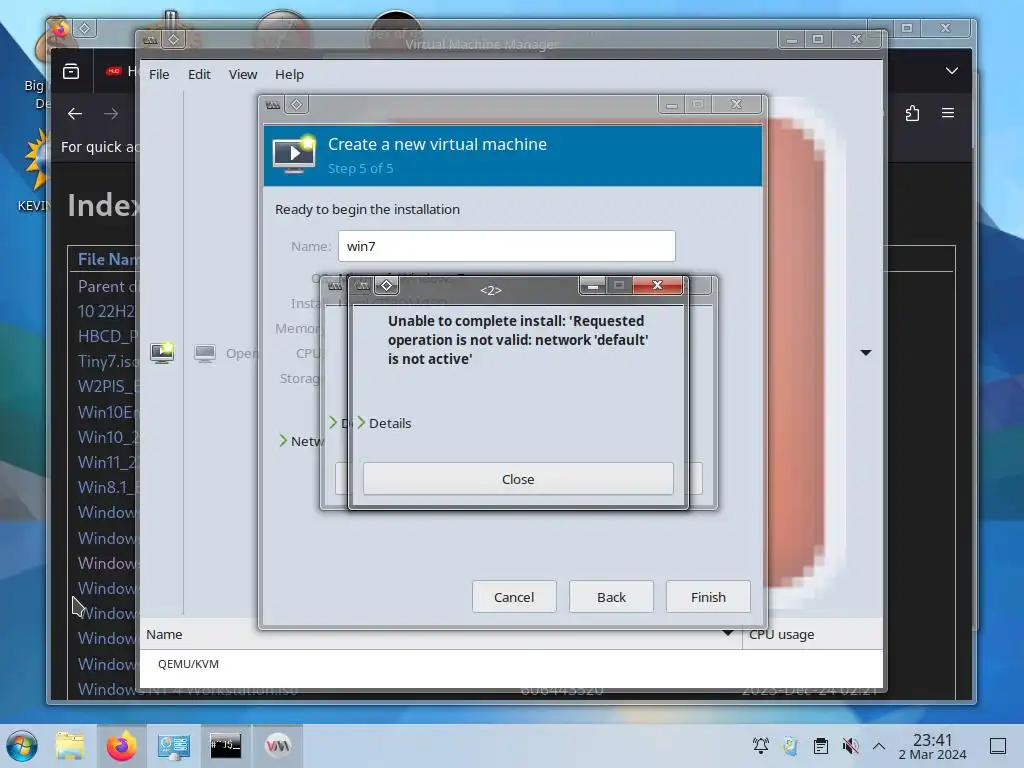Click the show desktop button on taskbar

(x=998, y=746)
